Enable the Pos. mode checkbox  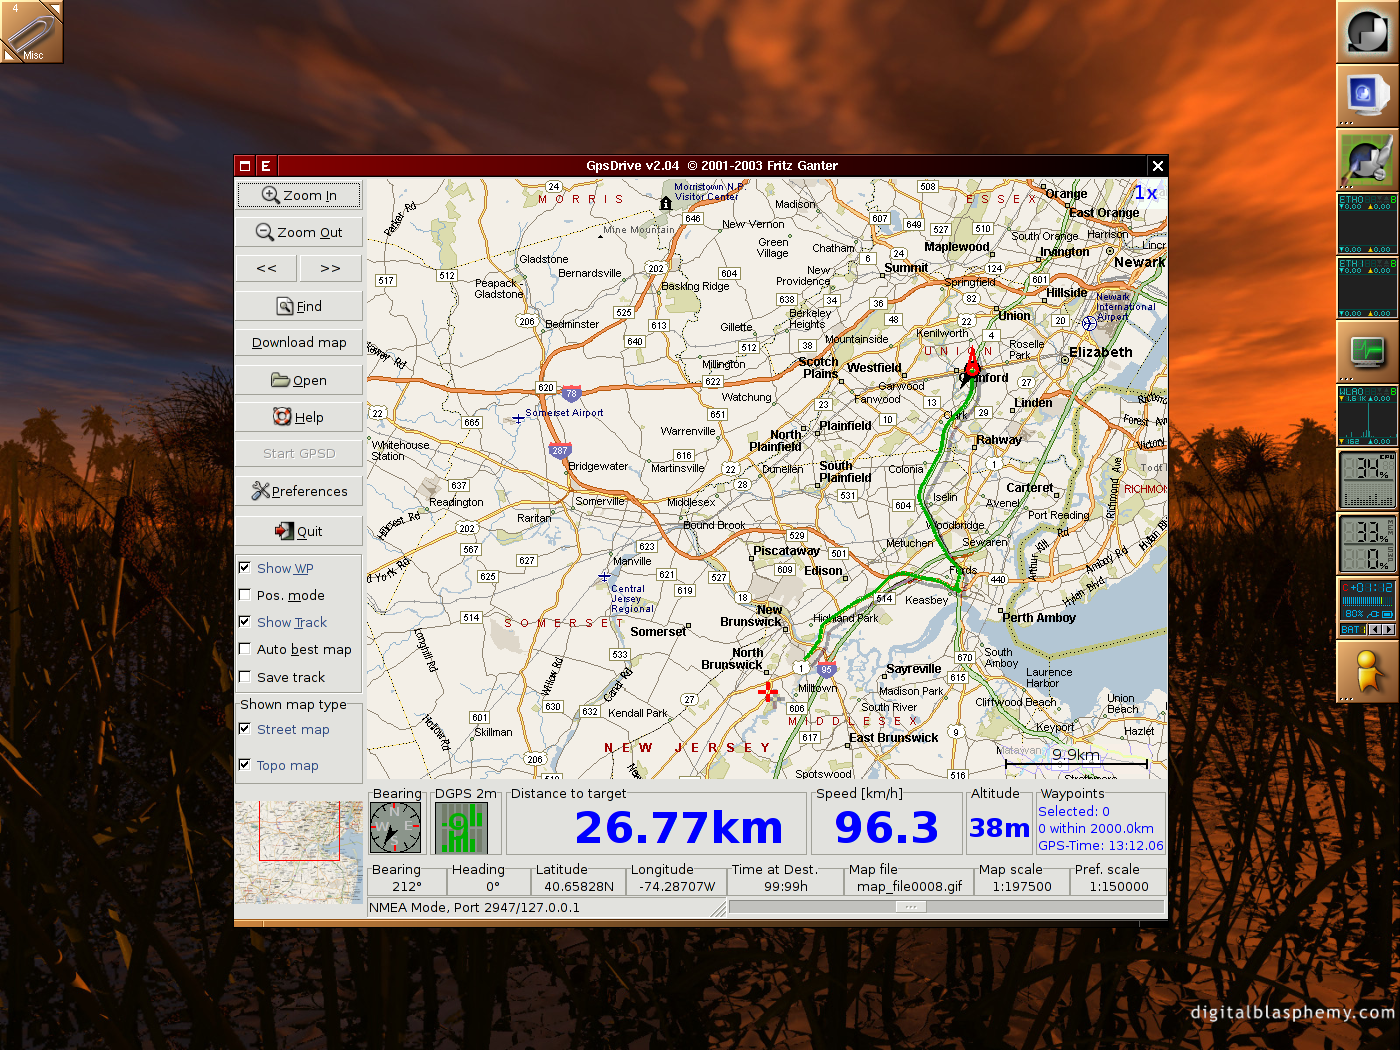[x=245, y=594]
